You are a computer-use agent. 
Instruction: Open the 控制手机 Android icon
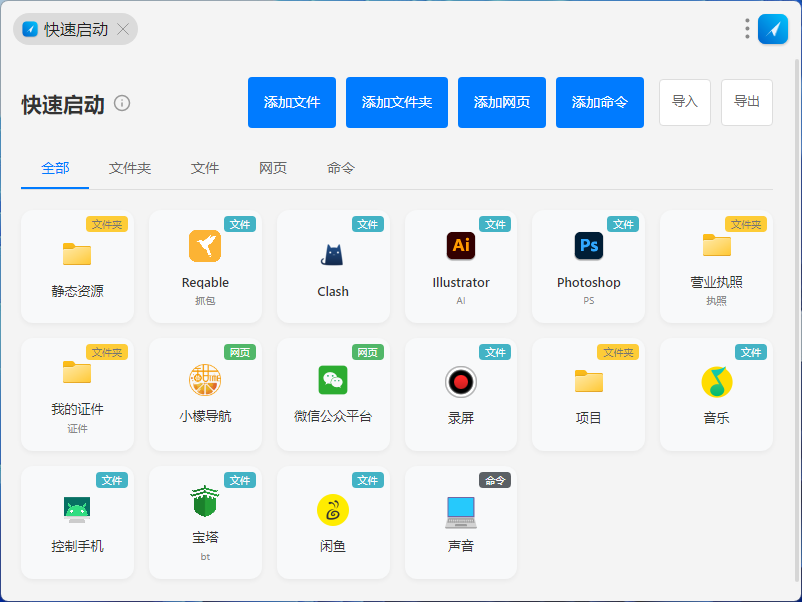click(77, 510)
